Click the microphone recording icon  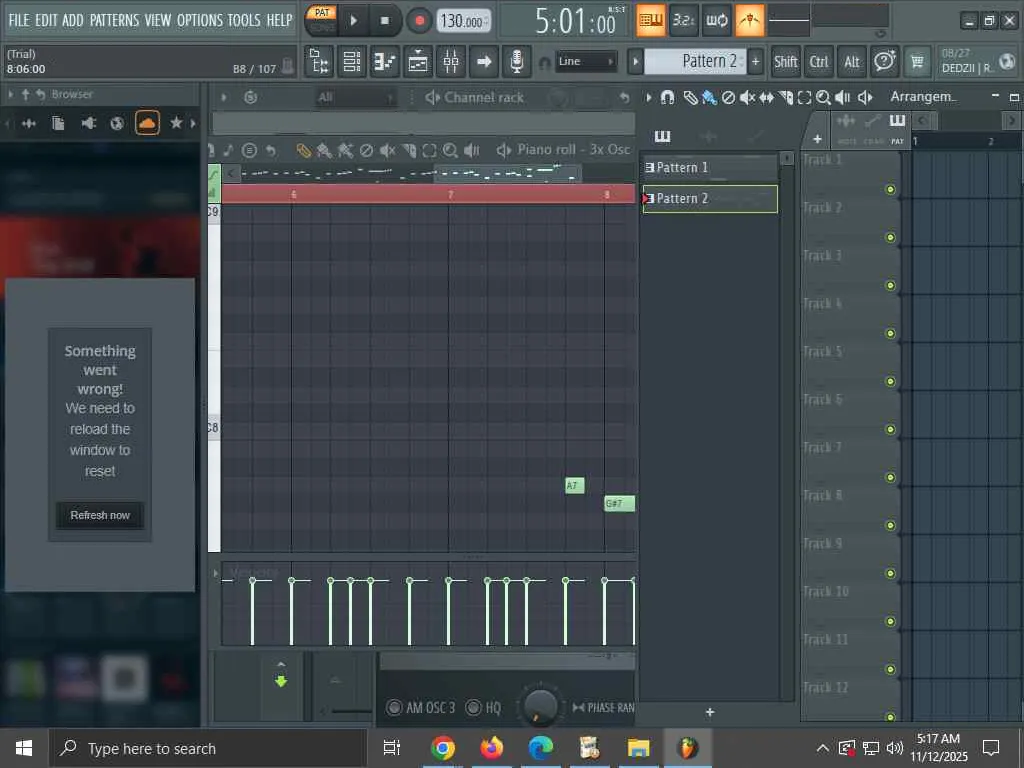click(516, 62)
